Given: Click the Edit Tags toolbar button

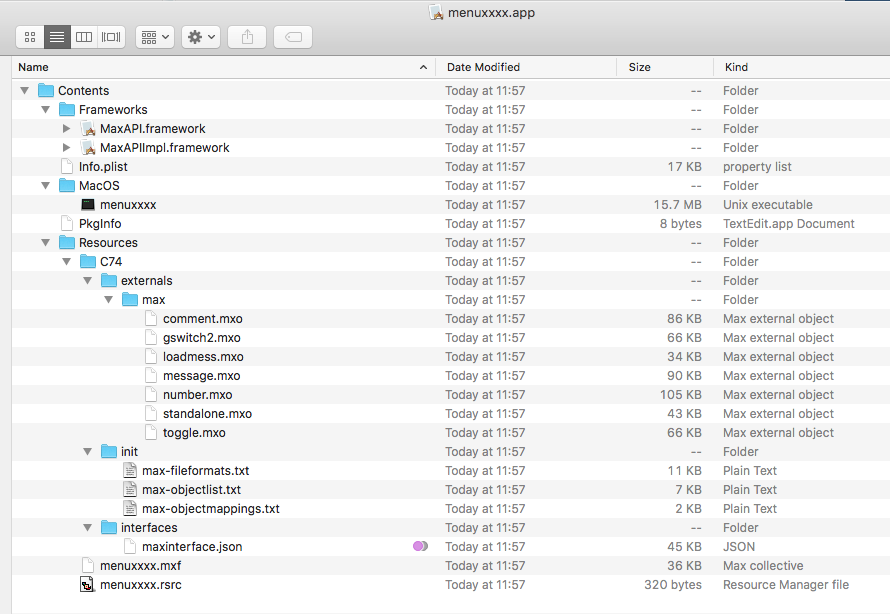Looking at the screenshot, I should (293, 37).
